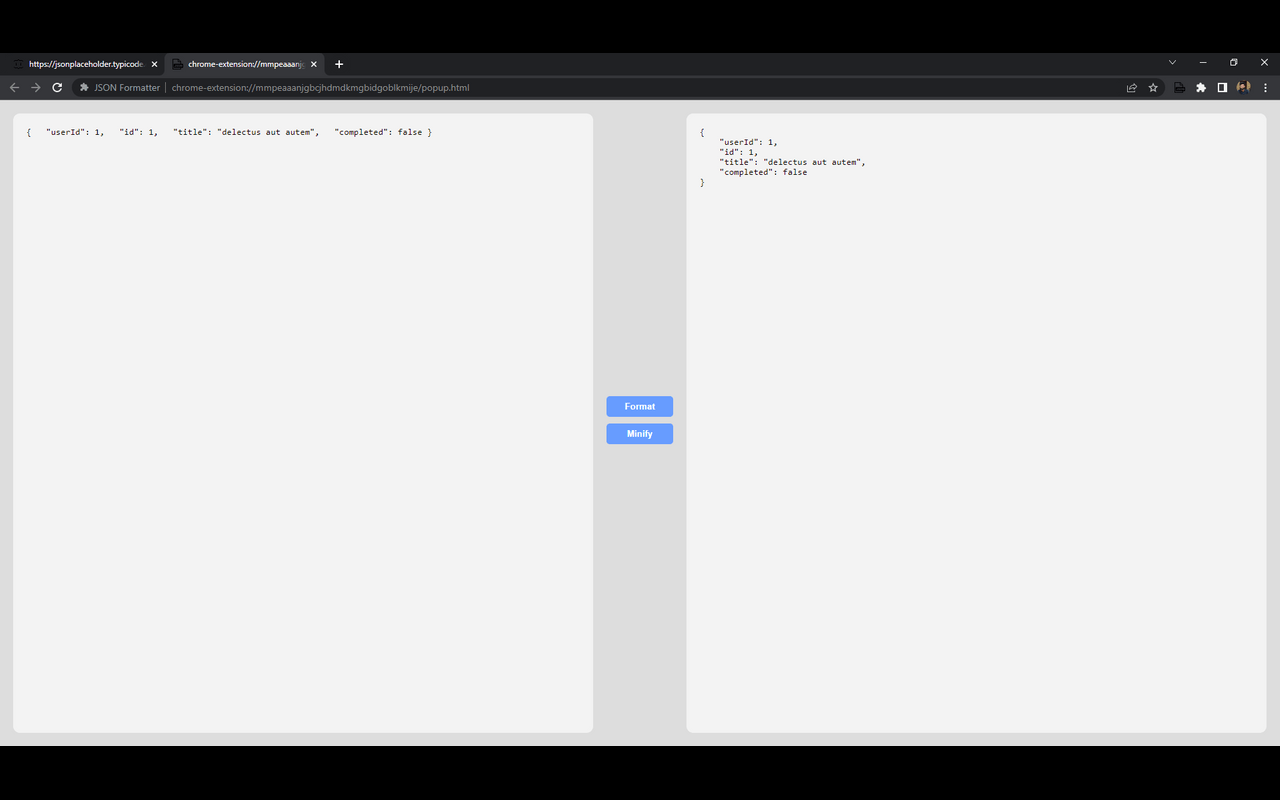Open a new browser tab
Image resolution: width=1280 pixels, height=800 pixels.
coord(339,64)
